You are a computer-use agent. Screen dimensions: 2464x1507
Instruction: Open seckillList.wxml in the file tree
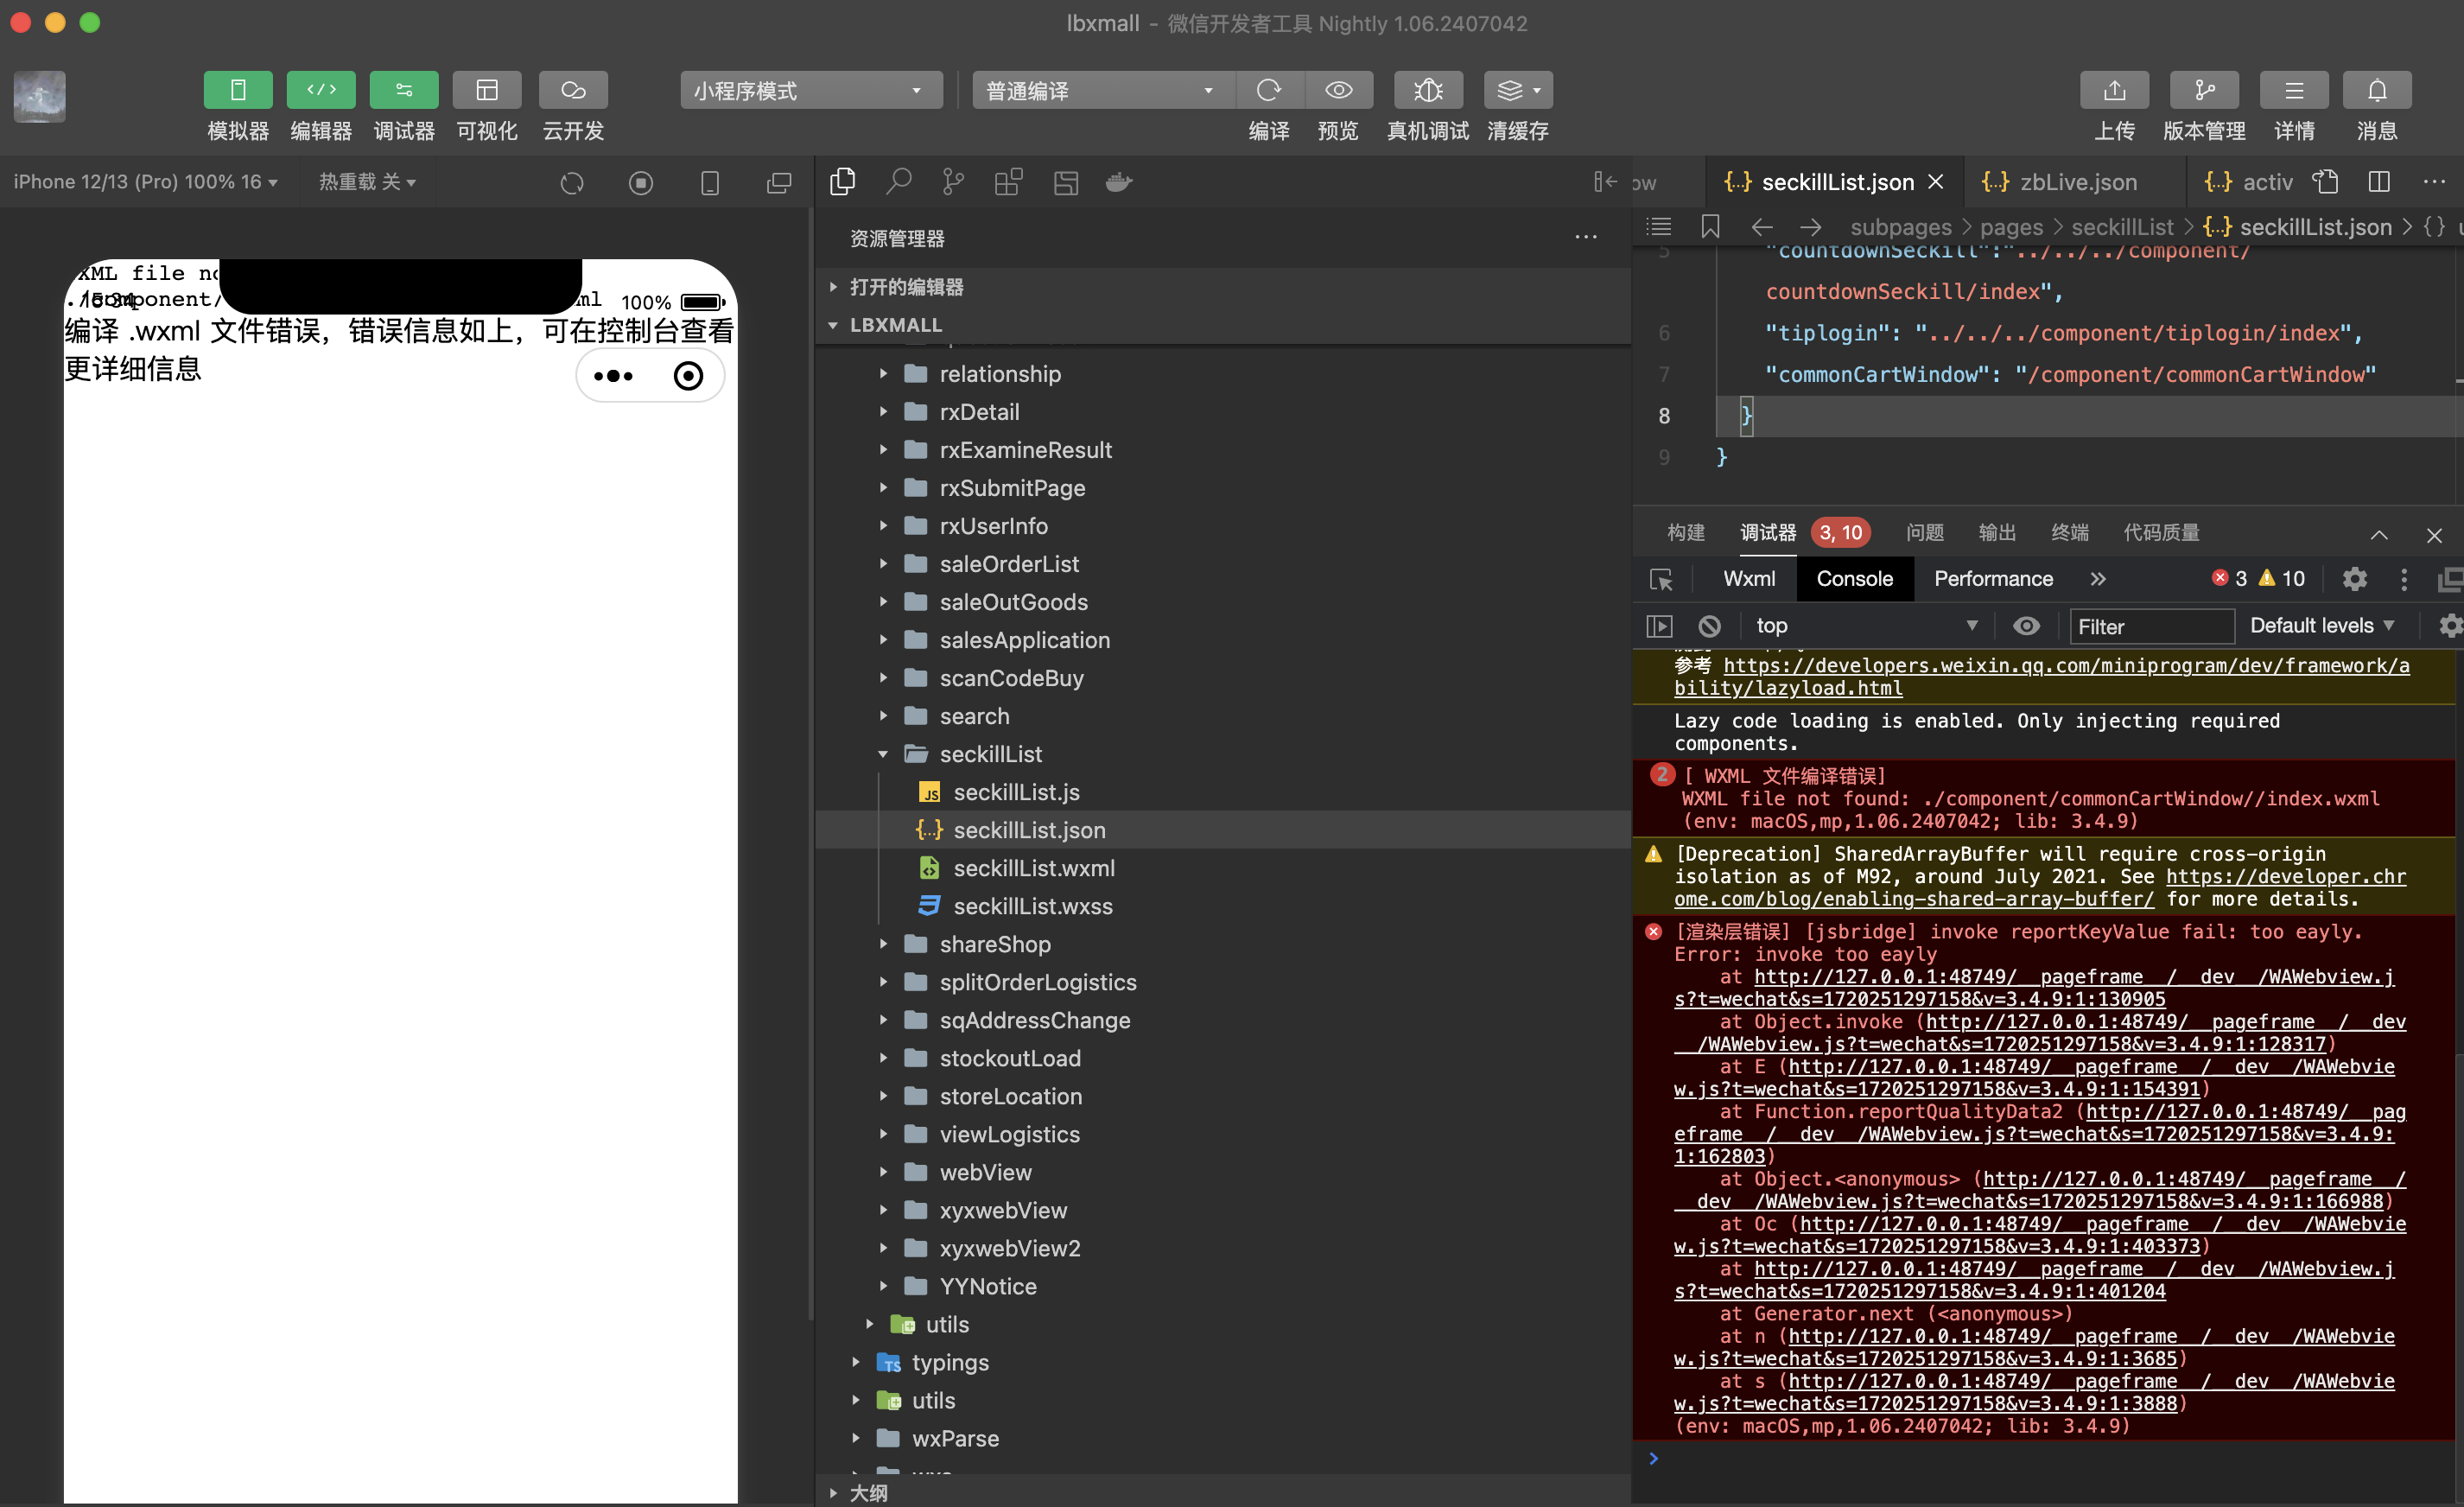1033,868
